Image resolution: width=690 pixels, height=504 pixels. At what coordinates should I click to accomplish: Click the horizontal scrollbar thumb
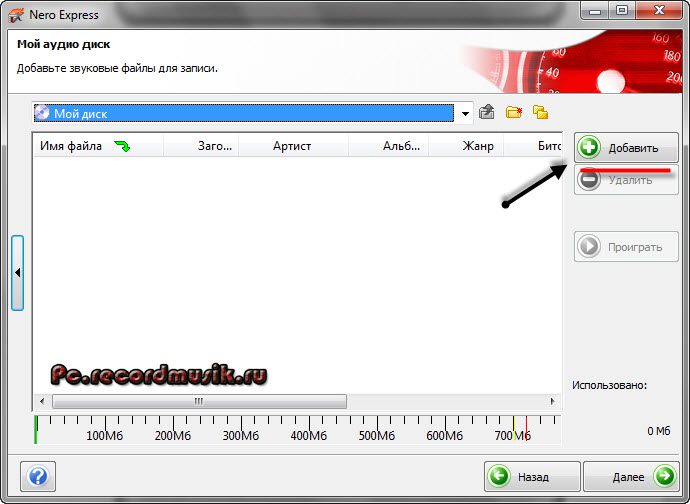[199, 401]
